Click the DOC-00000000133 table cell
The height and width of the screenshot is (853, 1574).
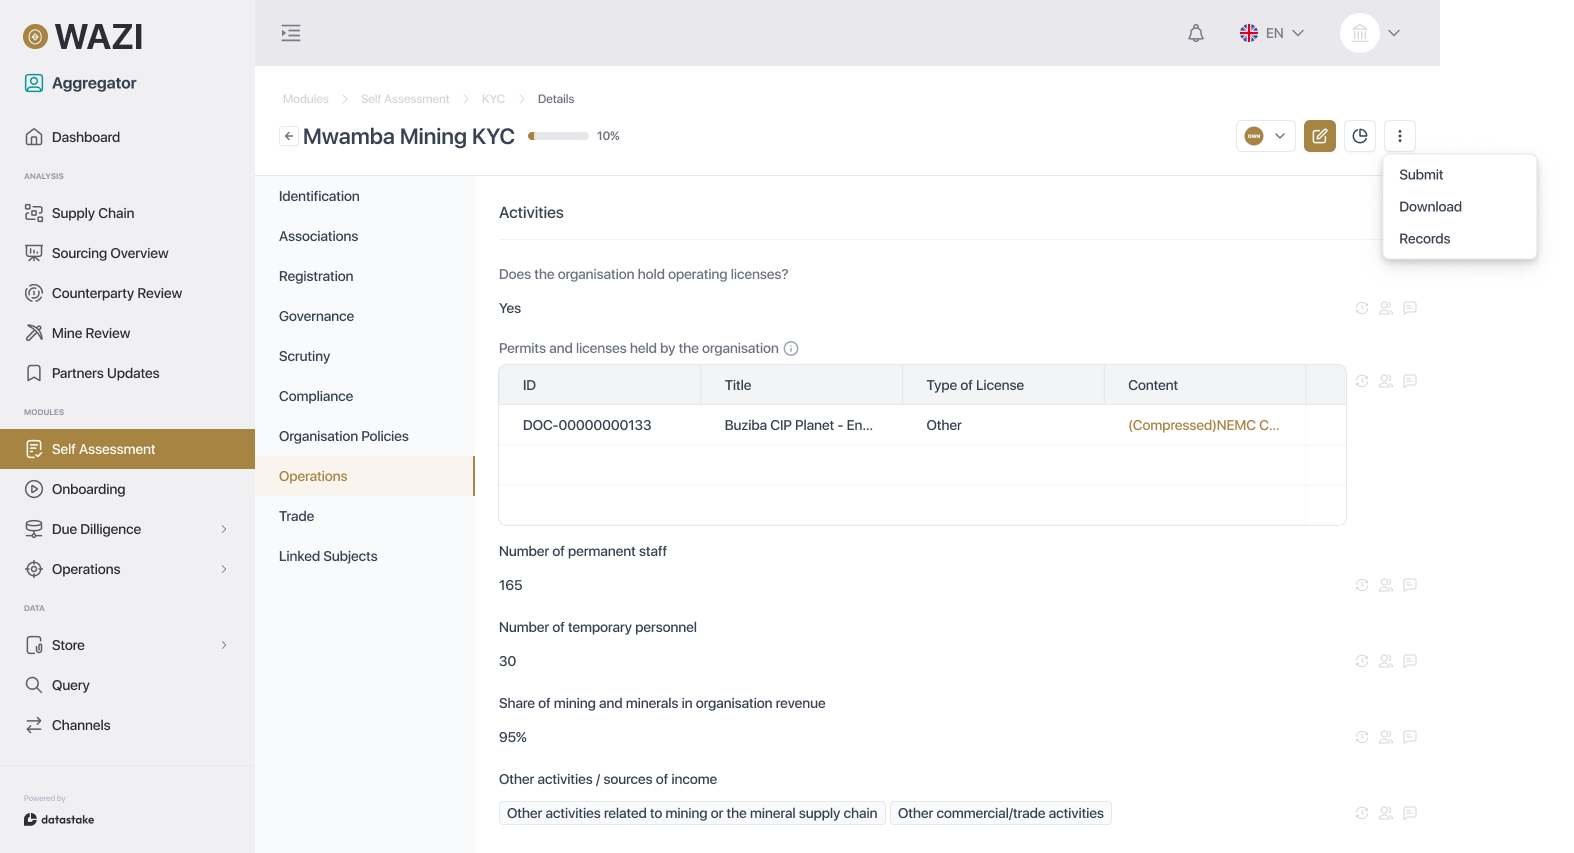click(x=600, y=425)
